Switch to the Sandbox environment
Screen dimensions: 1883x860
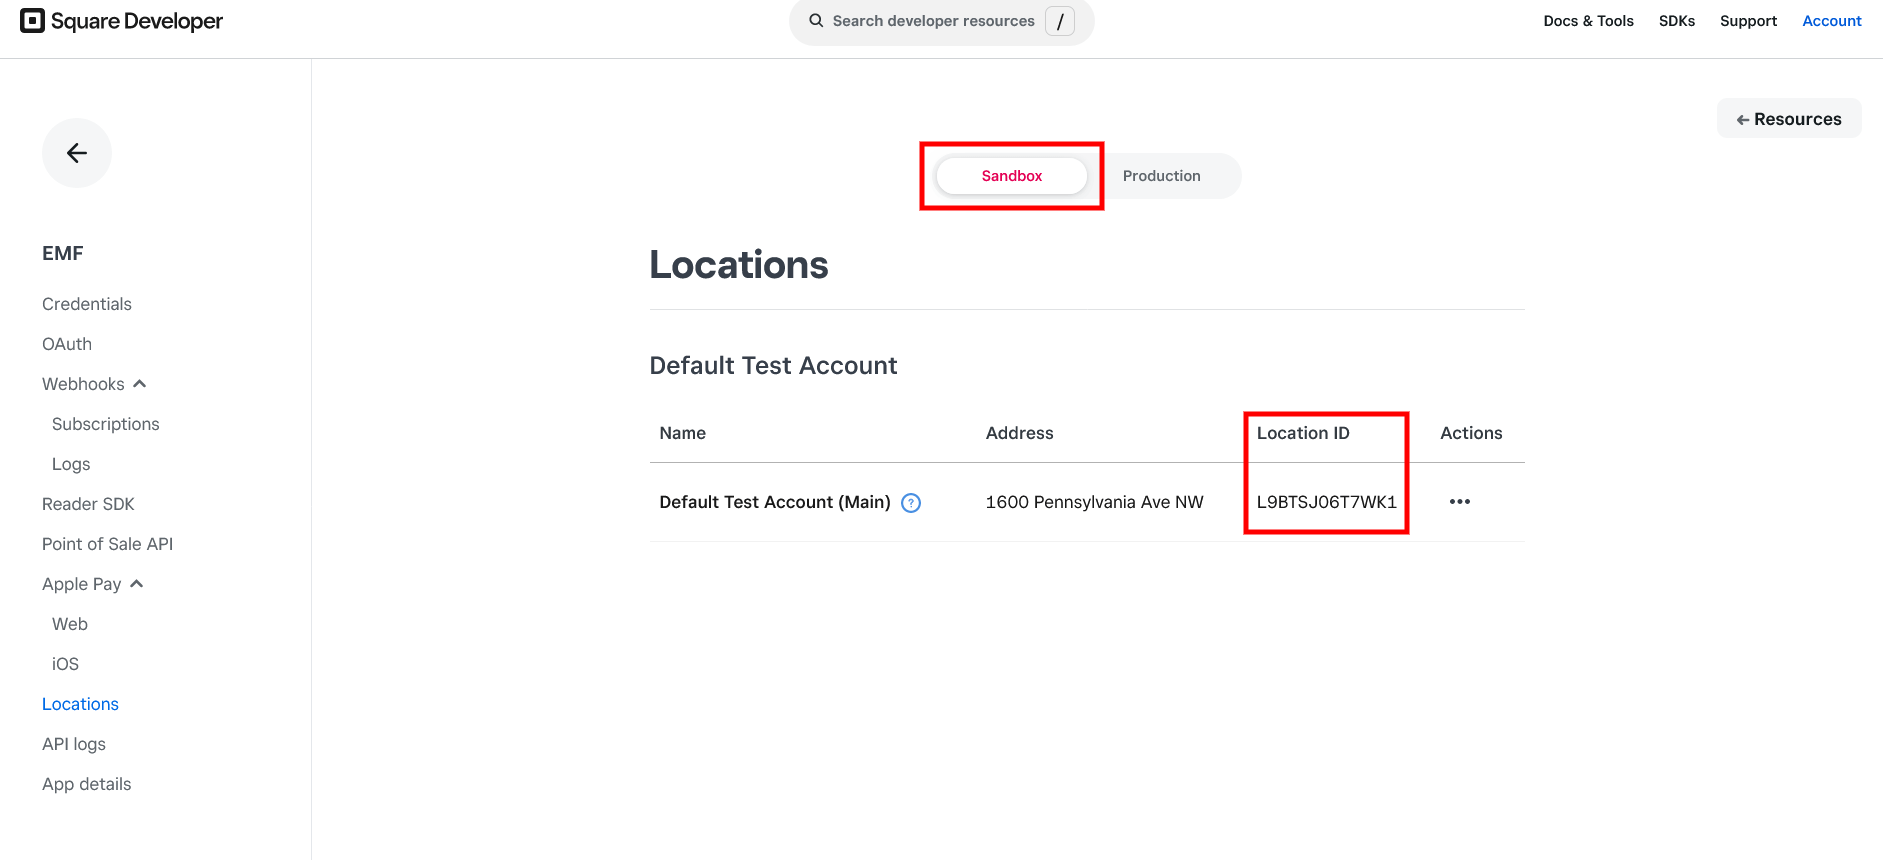(x=1011, y=175)
